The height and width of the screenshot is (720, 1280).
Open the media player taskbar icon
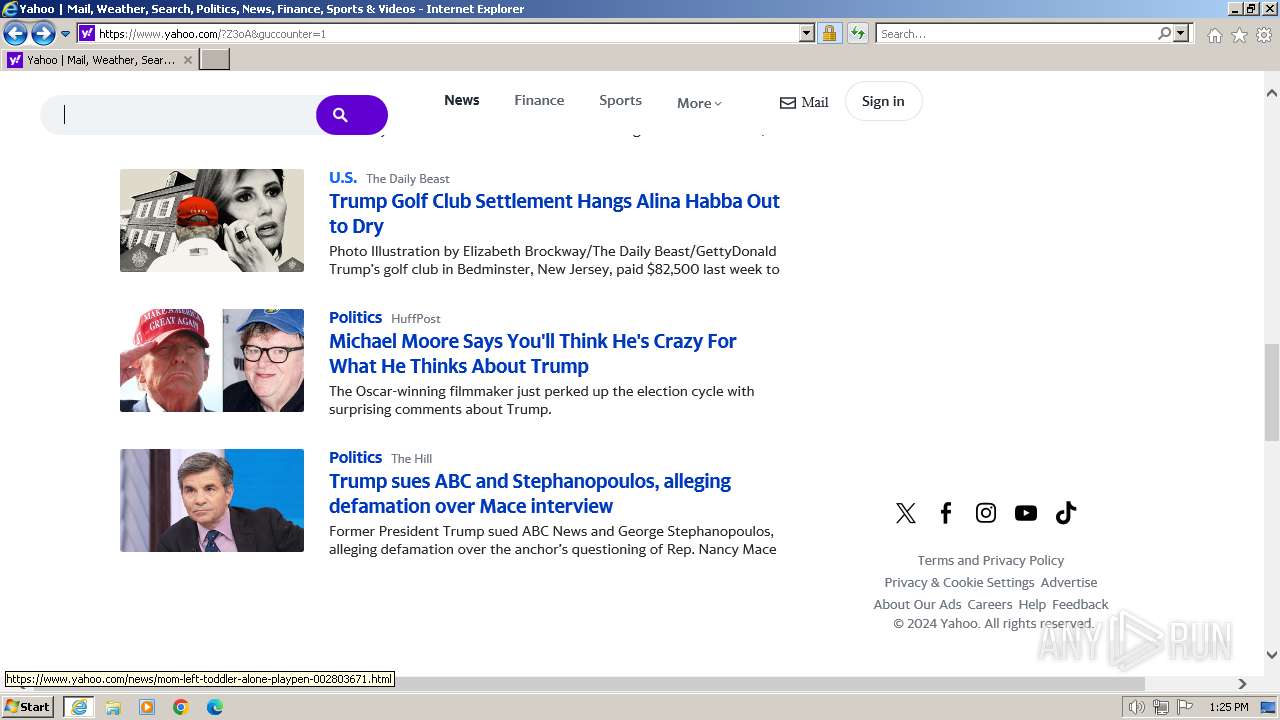click(x=147, y=707)
